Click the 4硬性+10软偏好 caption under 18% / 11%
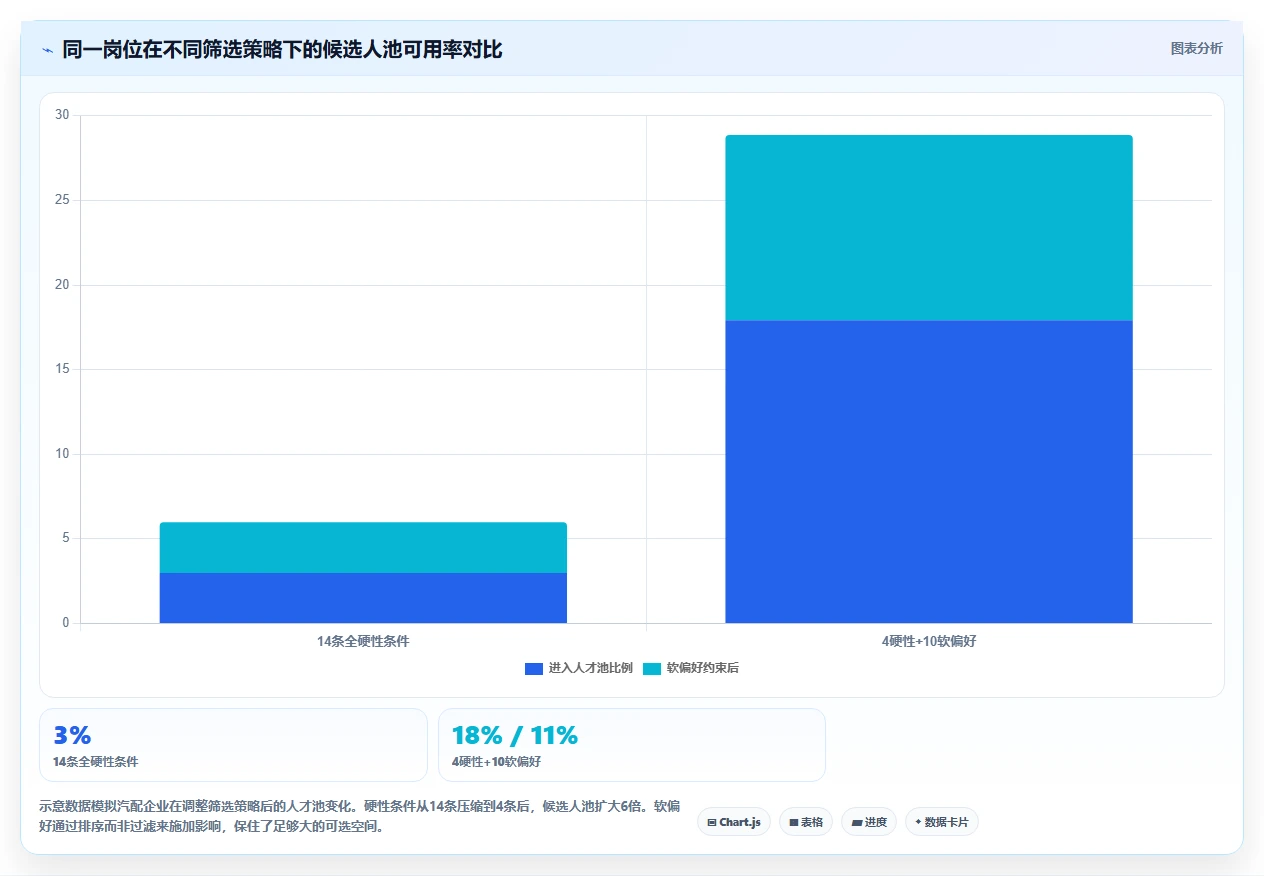This screenshot has width=1264, height=876. pos(496,762)
